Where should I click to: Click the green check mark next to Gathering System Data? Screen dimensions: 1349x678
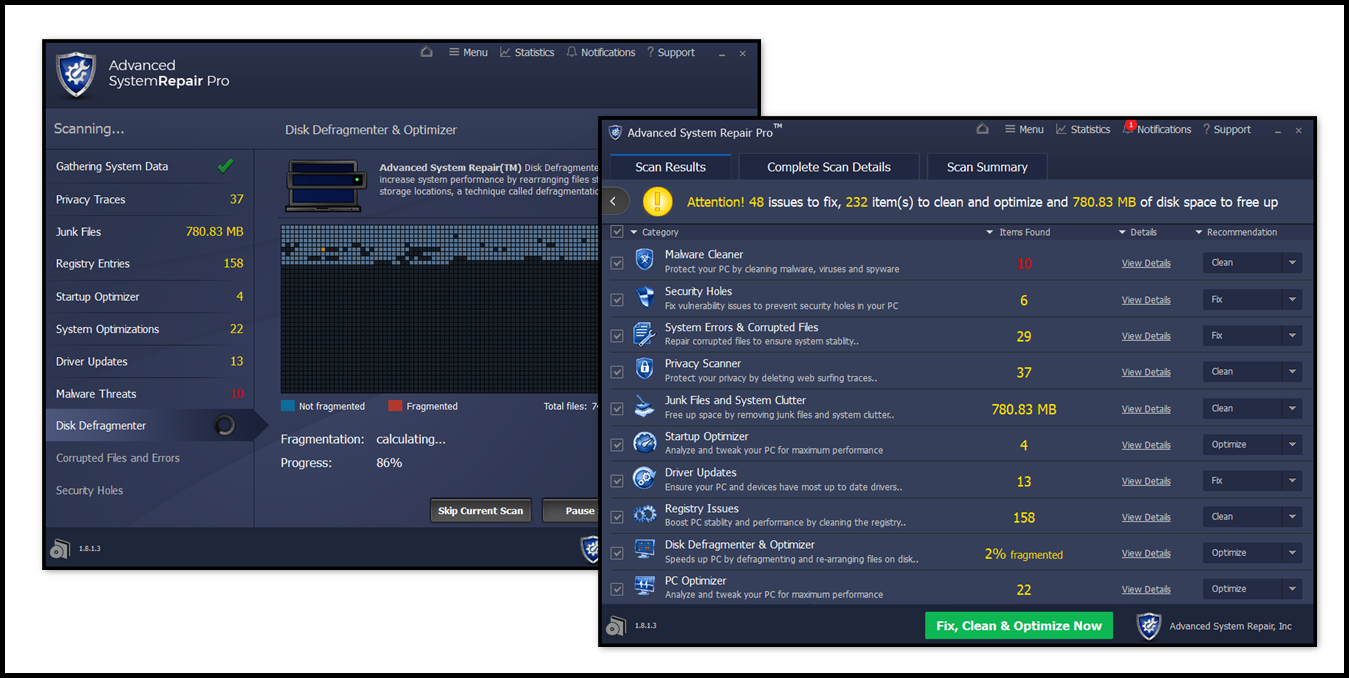coord(226,166)
